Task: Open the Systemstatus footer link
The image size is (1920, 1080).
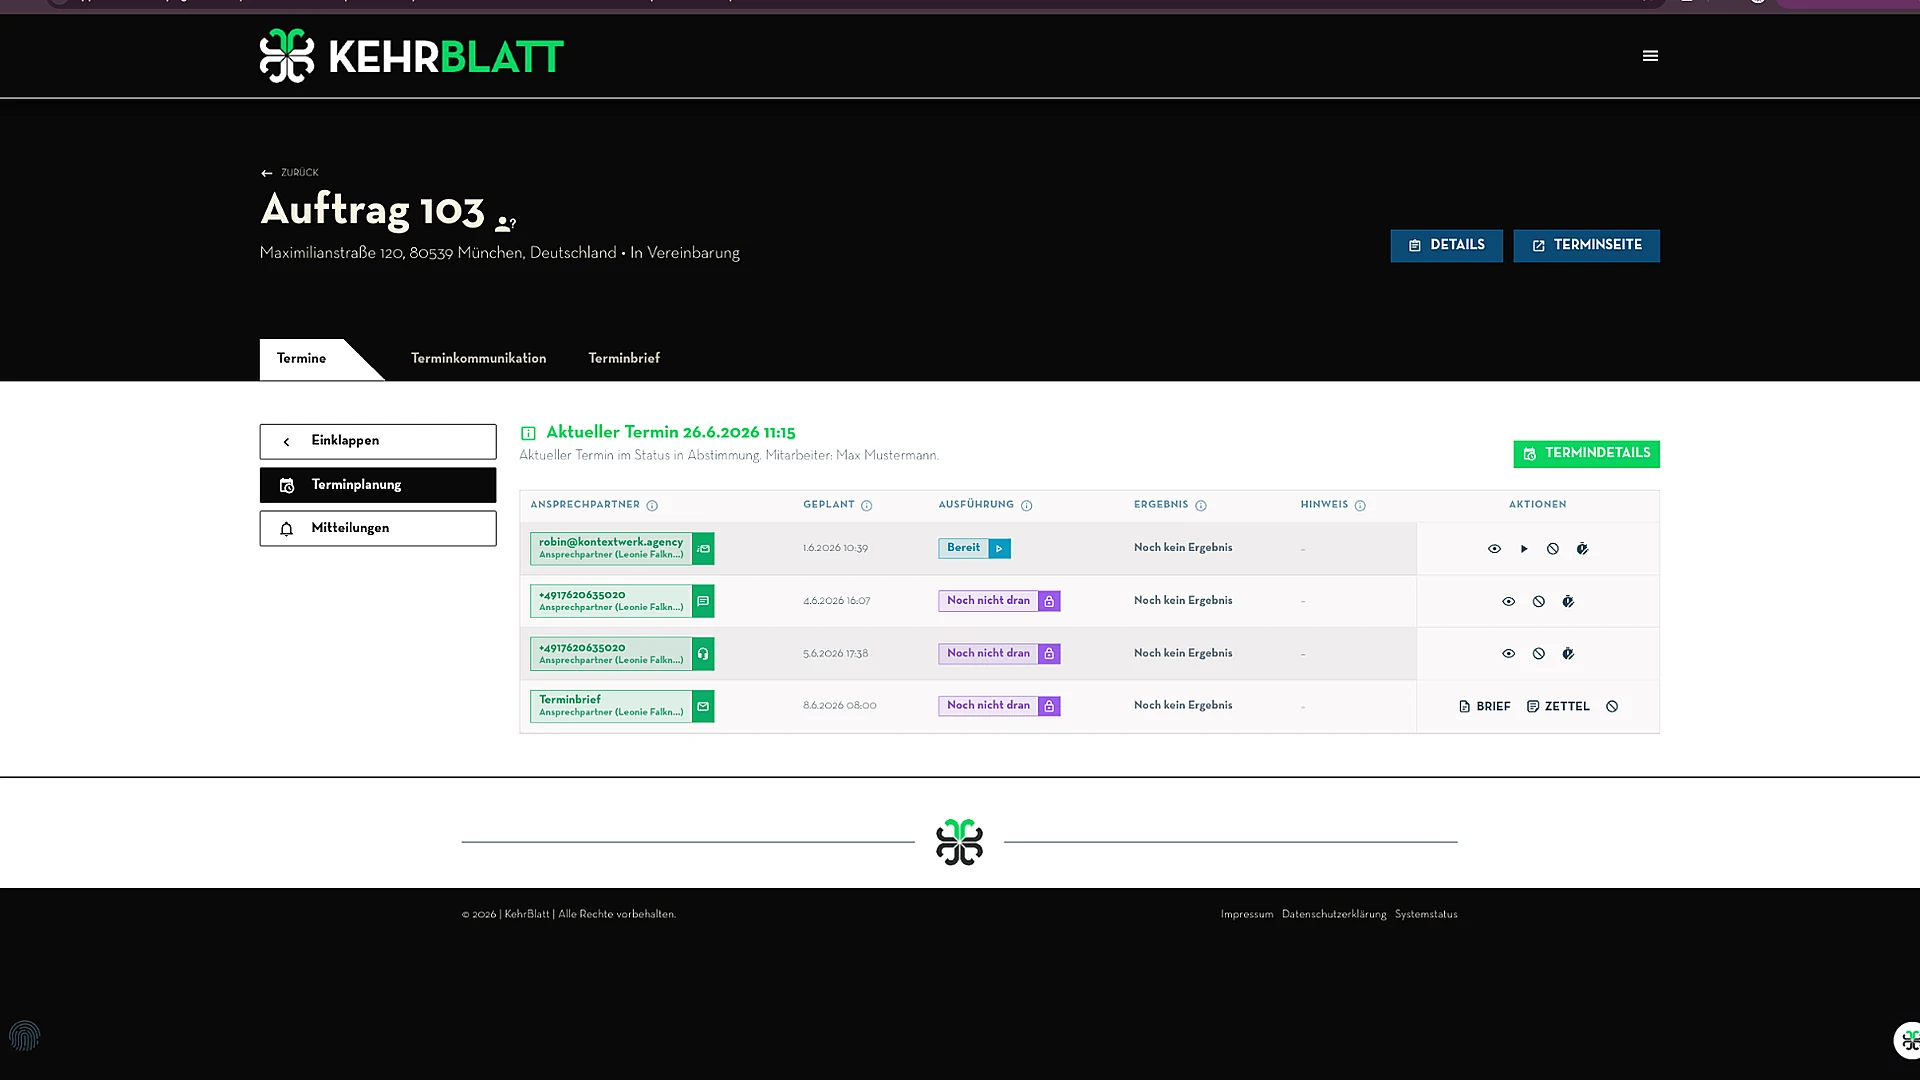Action: 1426,914
